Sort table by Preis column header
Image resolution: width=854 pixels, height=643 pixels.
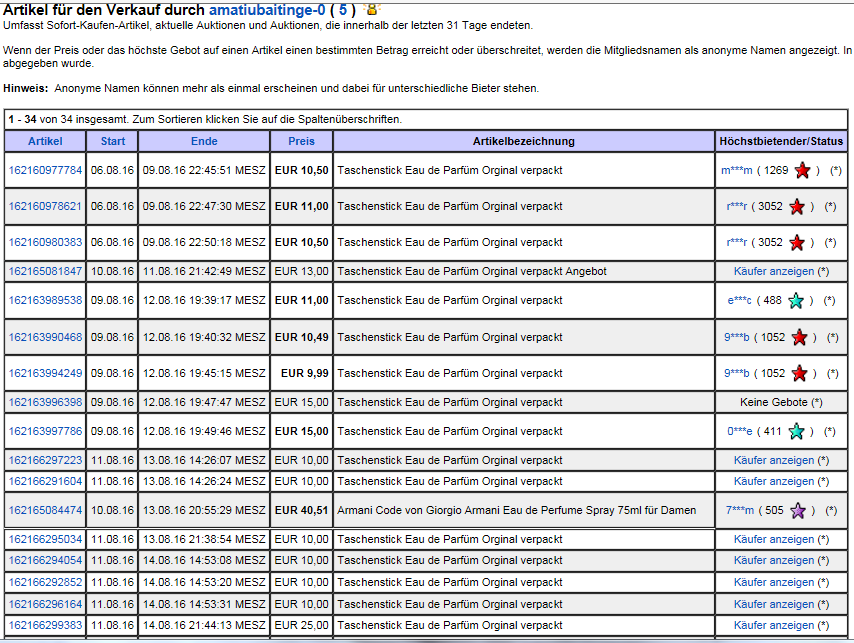click(301, 141)
